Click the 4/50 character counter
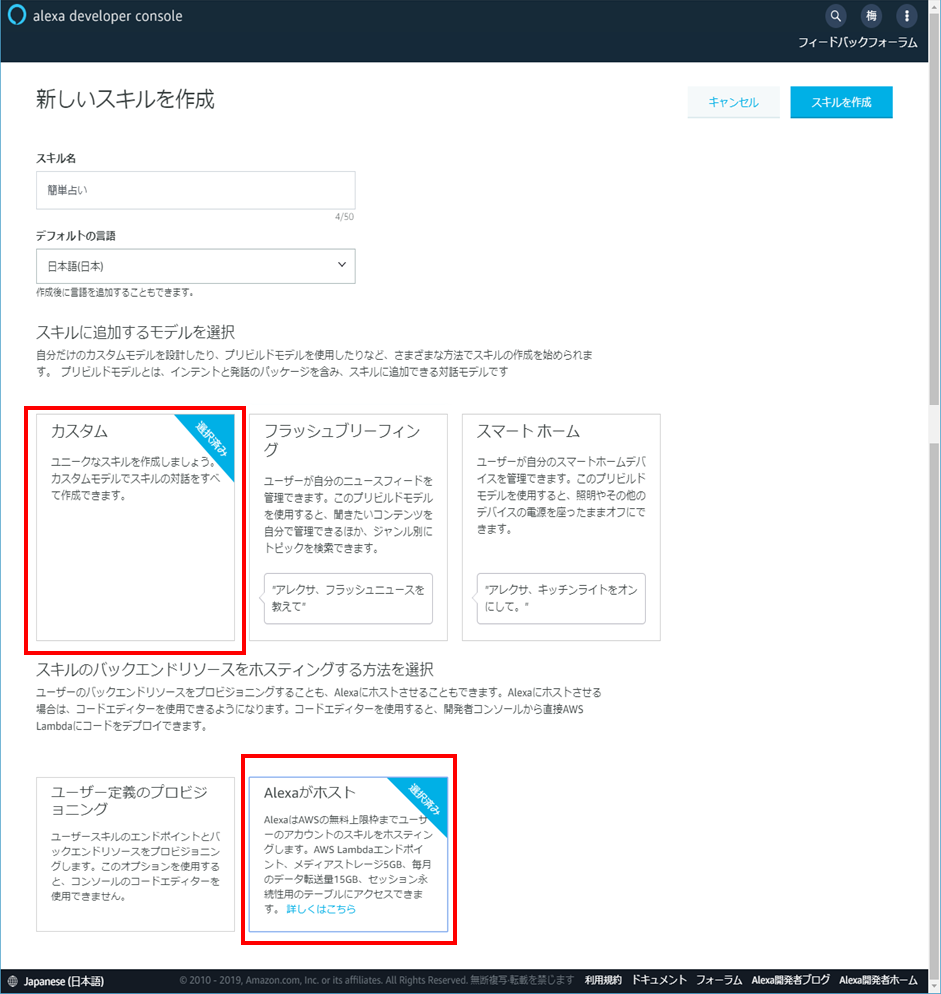 (344, 217)
